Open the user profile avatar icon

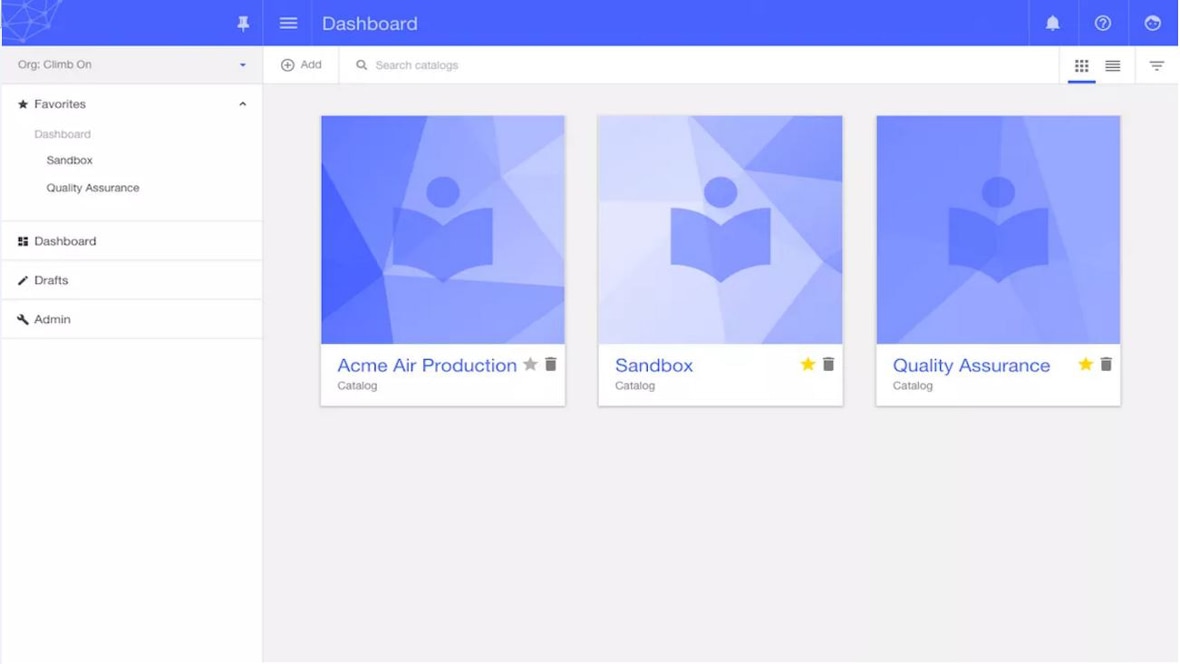(1153, 23)
